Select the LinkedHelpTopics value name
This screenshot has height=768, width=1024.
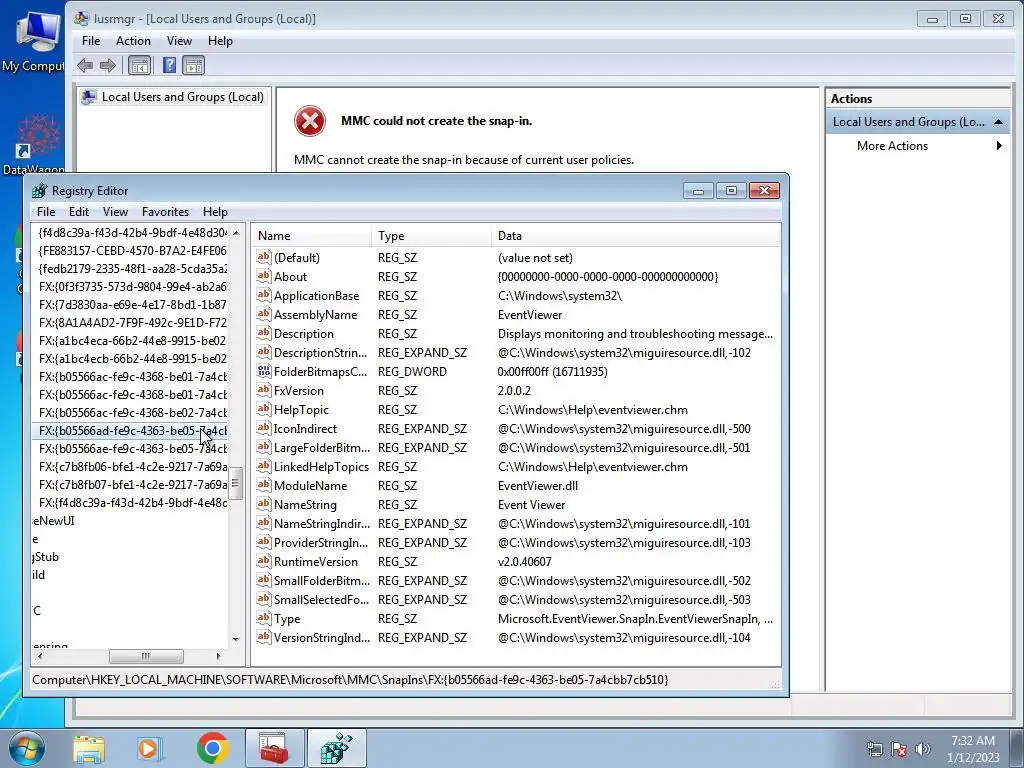point(321,467)
